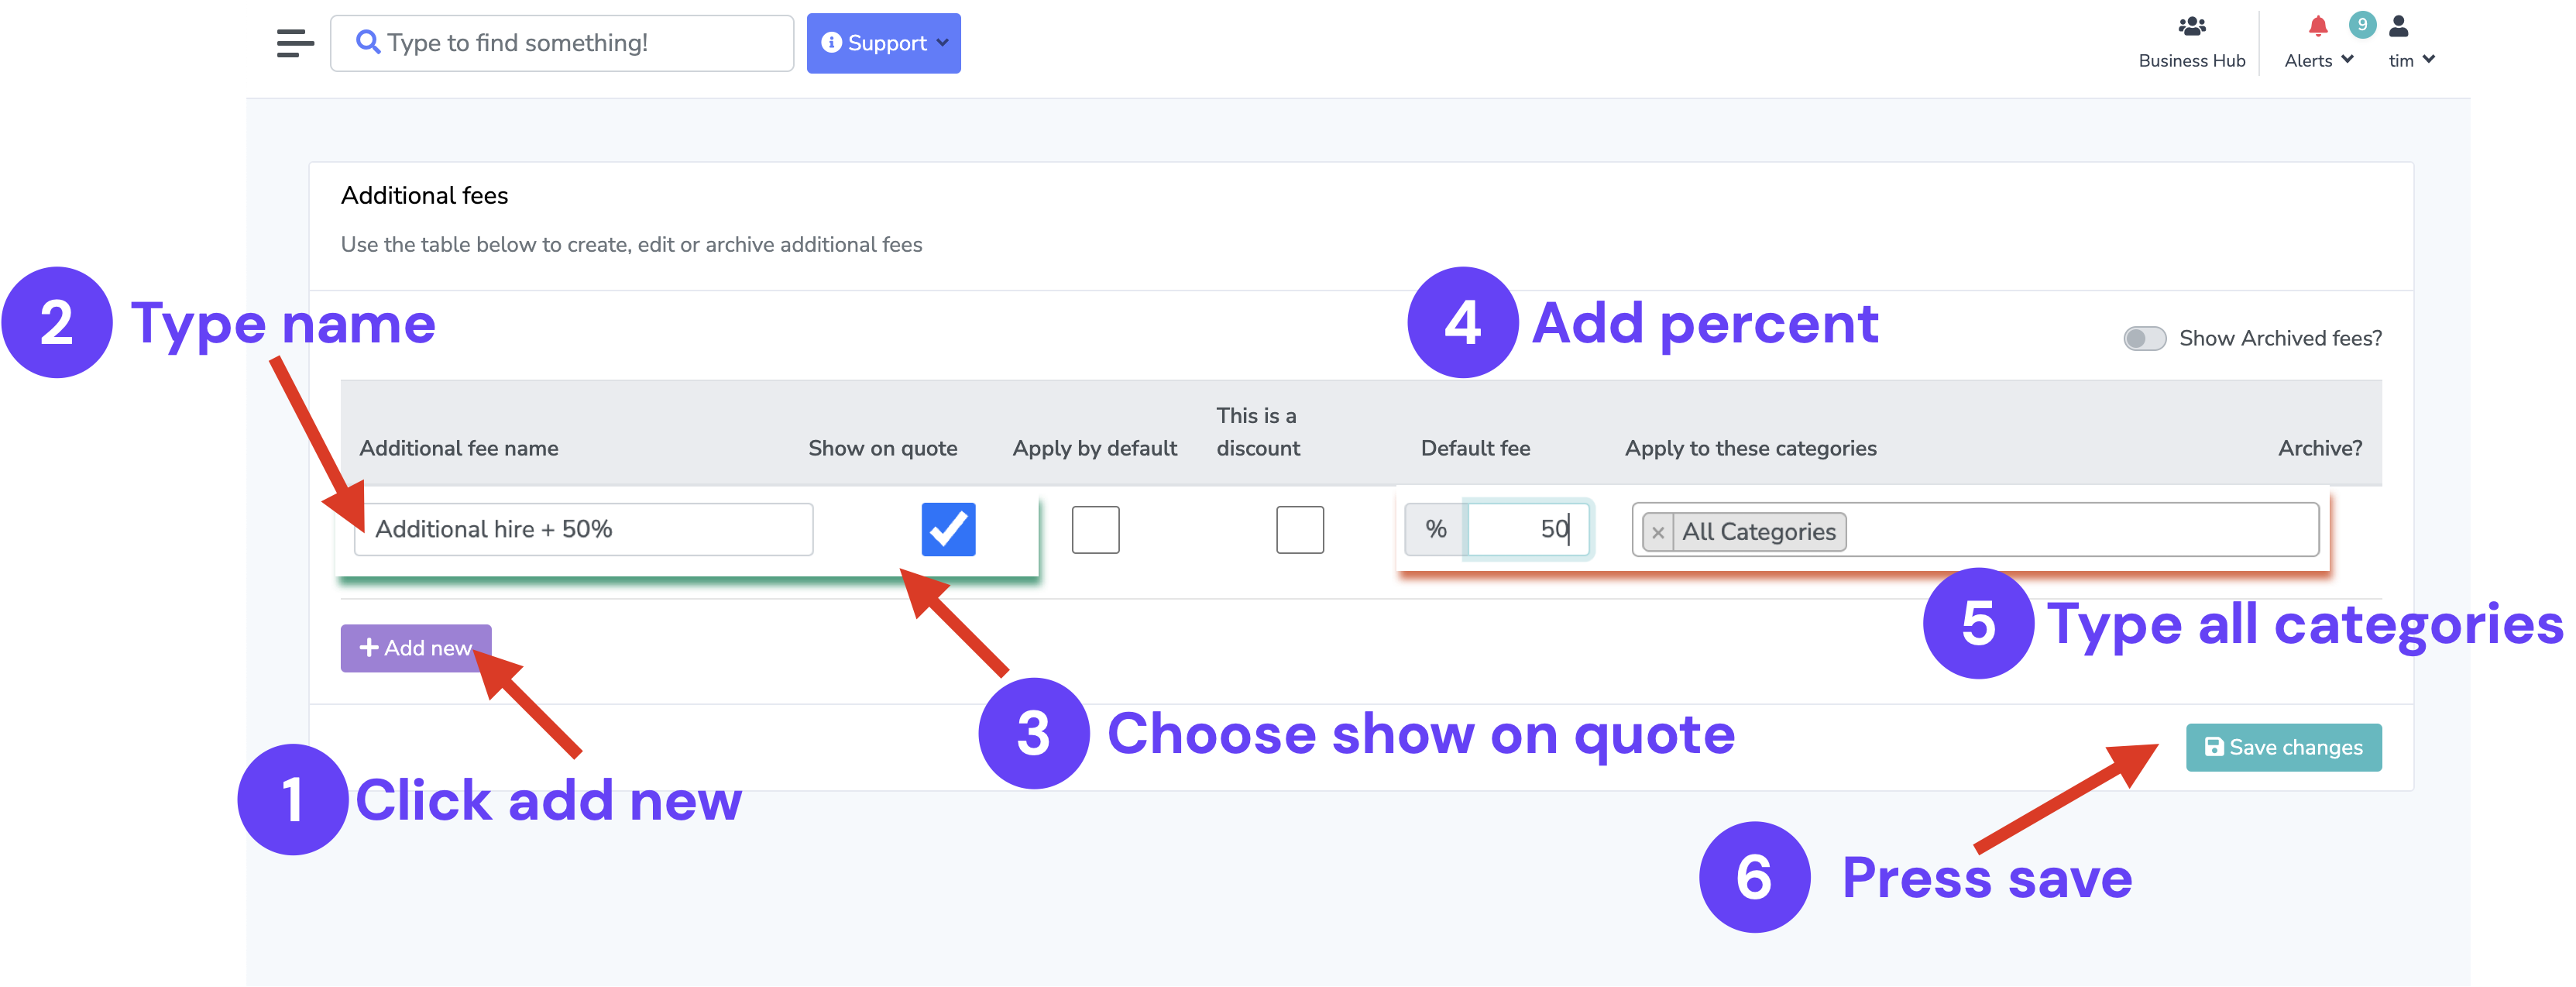This screenshot has width=2576, height=987.
Task: Toggle Show Archived fees switch
Action: pyautogui.click(x=2144, y=338)
